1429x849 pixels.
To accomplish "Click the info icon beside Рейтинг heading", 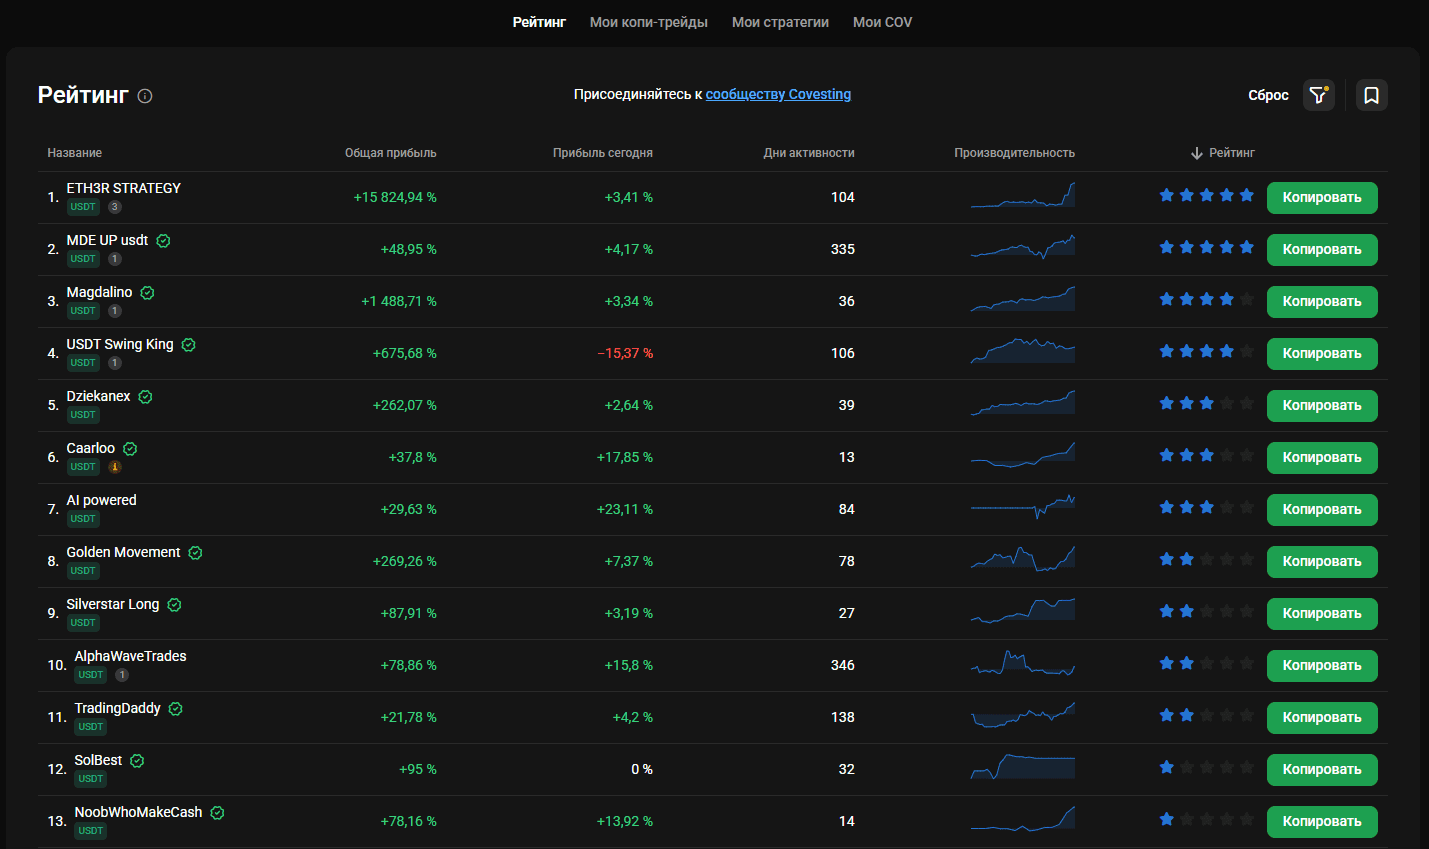I will pos(145,96).
